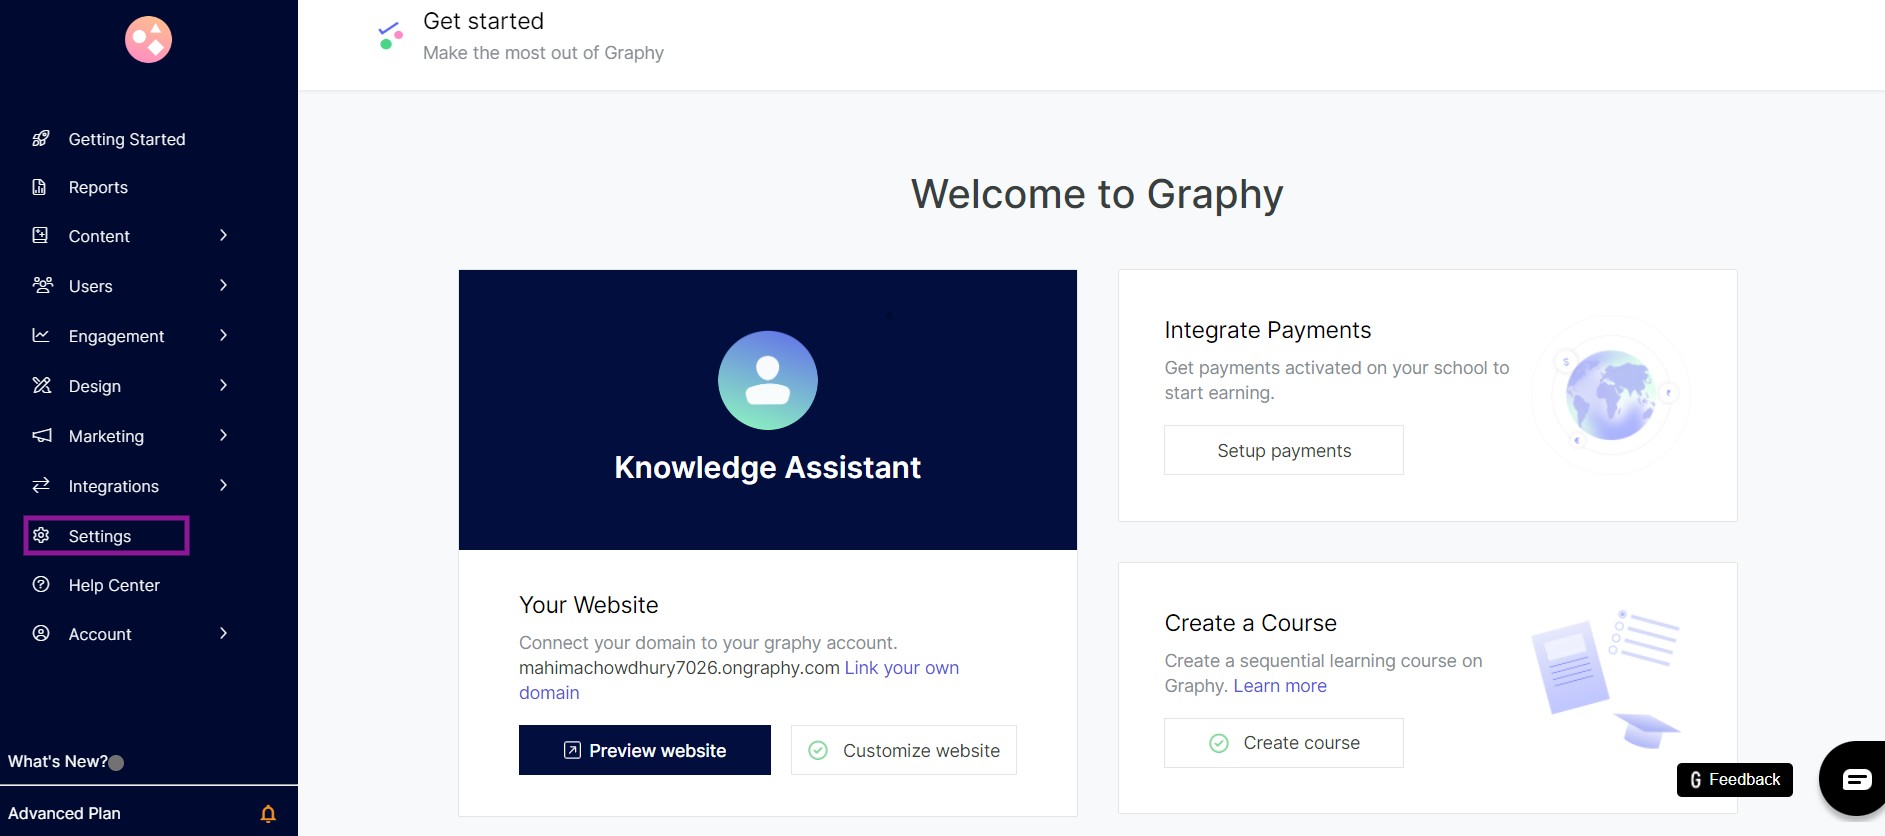This screenshot has width=1885, height=836.
Task: Click the Marketing megaphone icon
Action: tap(42, 435)
